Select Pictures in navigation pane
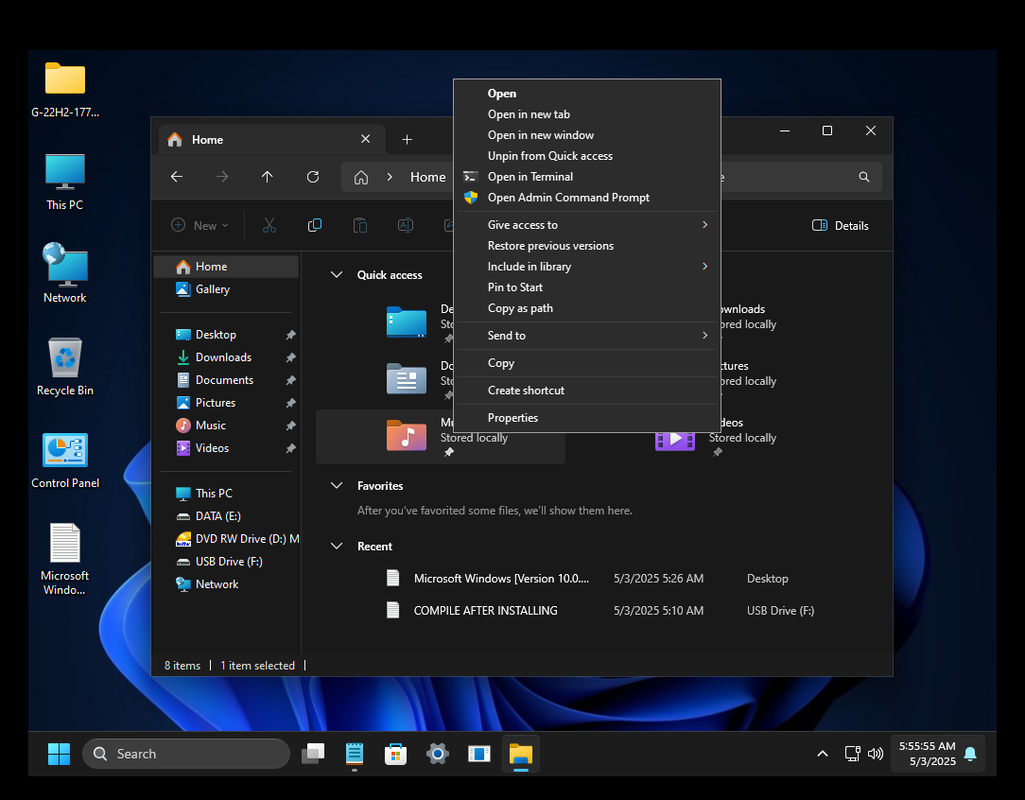Screen dimensions: 1025x800 pyautogui.click(x=226, y=403)
